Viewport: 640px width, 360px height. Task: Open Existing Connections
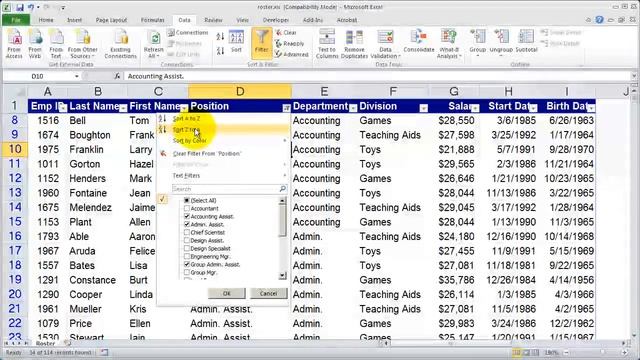(120, 44)
